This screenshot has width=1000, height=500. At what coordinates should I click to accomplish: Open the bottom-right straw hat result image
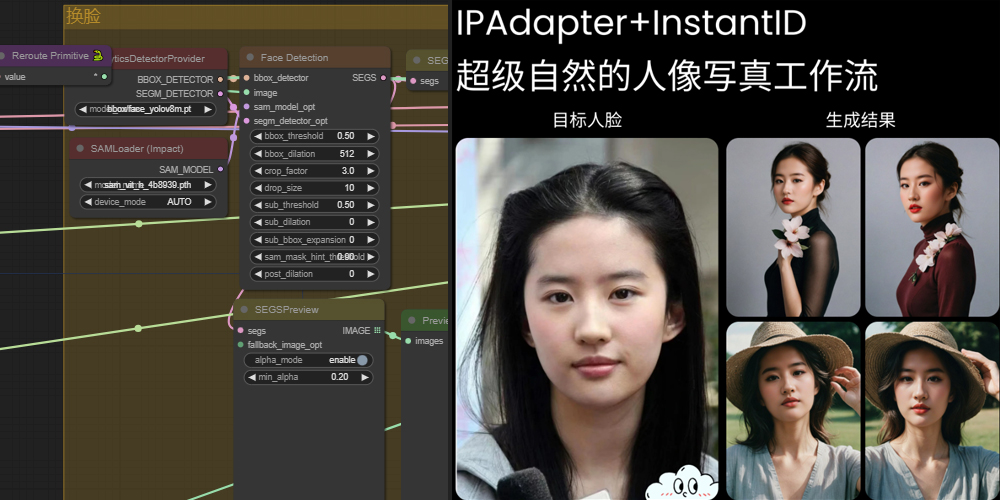pyautogui.click(x=932, y=411)
